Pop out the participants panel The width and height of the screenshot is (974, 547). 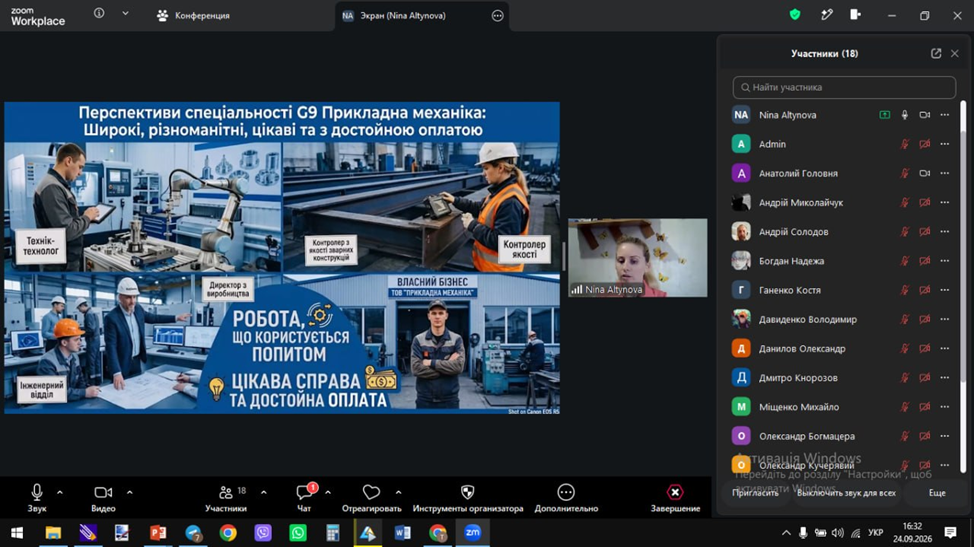point(936,53)
